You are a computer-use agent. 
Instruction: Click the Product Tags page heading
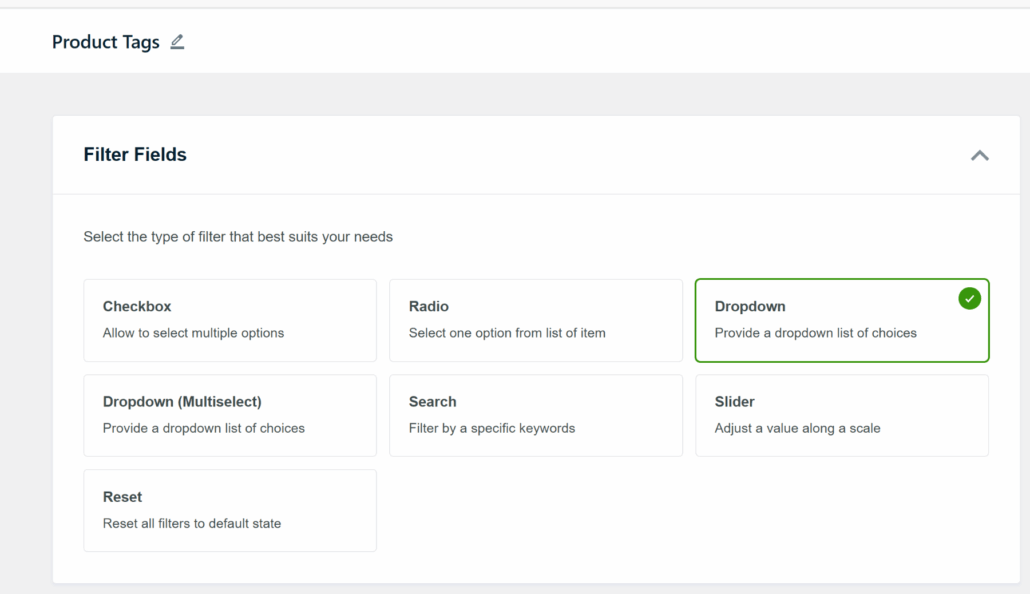point(105,42)
